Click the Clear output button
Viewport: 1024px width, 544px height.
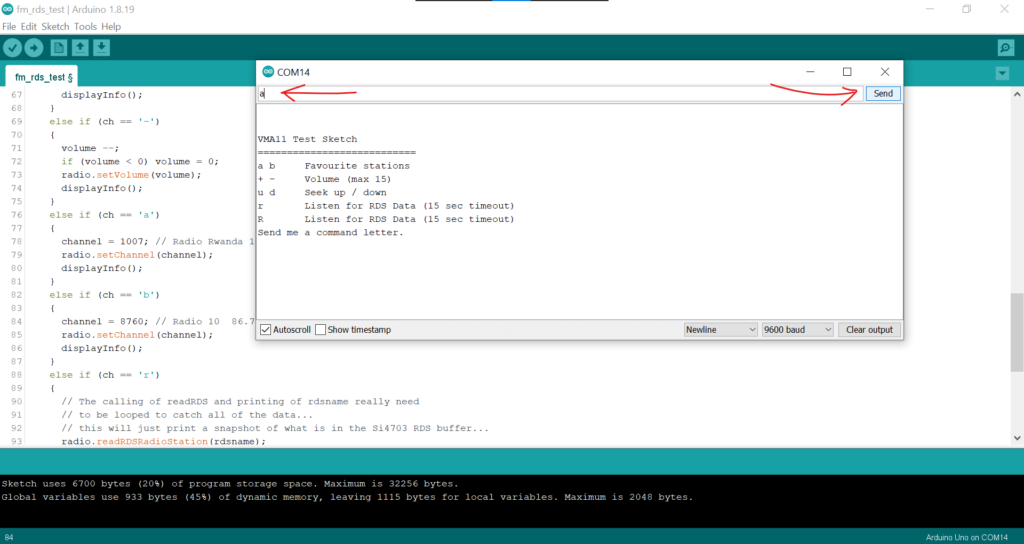pyautogui.click(x=869, y=330)
